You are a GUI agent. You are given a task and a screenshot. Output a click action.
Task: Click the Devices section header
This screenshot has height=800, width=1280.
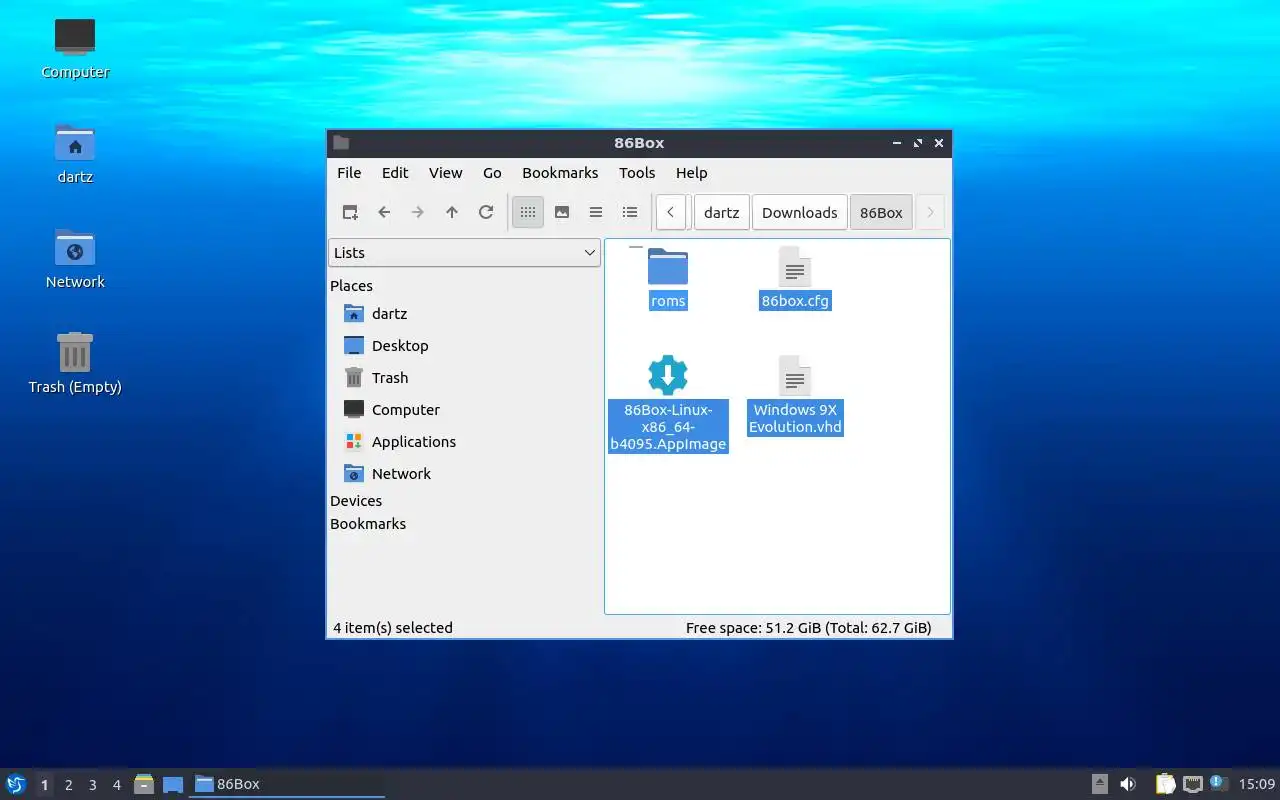click(x=356, y=501)
